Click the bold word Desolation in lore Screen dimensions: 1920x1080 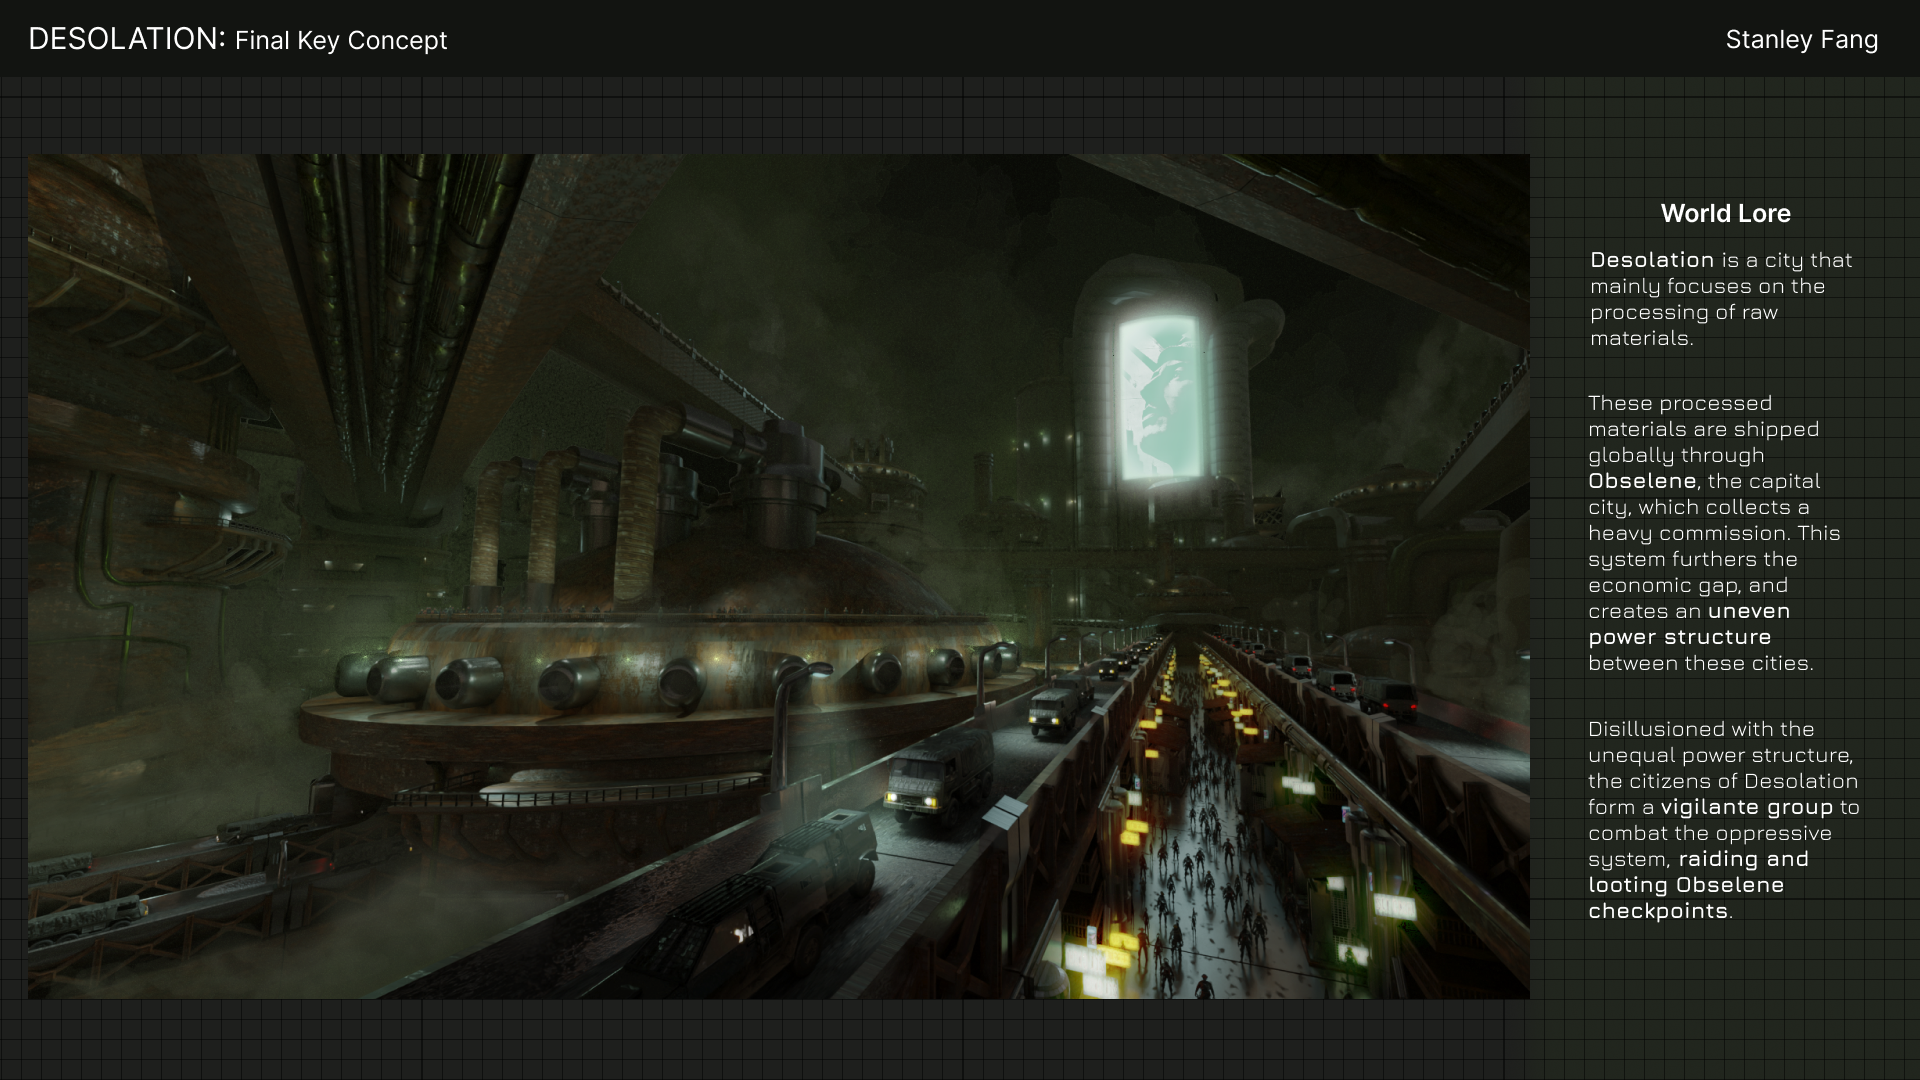[x=1652, y=260]
